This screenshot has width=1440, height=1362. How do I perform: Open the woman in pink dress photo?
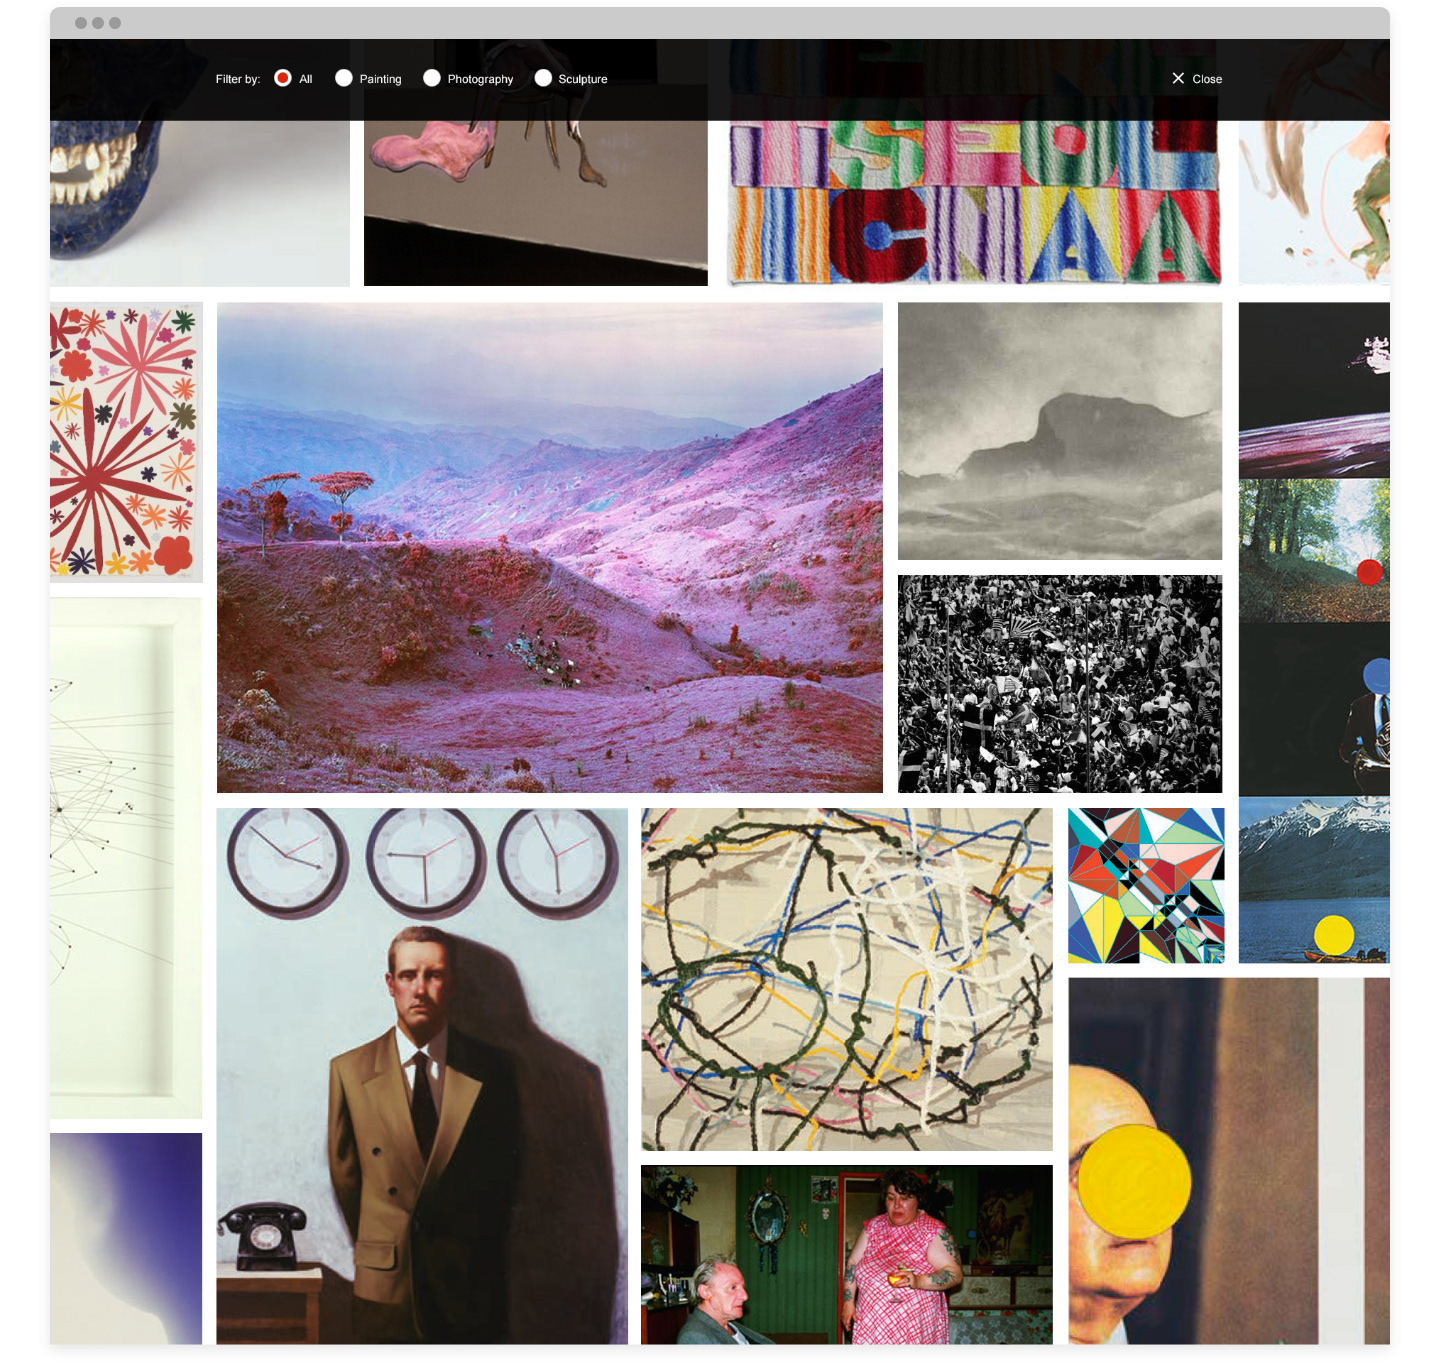(x=847, y=1254)
